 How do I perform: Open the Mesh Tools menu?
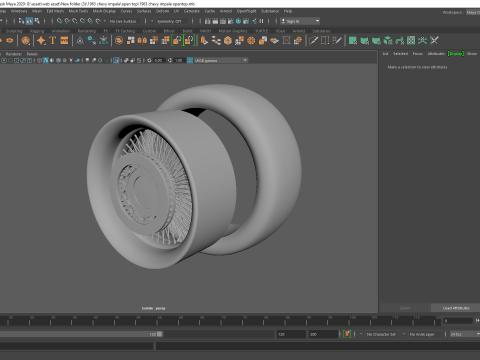[x=78, y=11]
